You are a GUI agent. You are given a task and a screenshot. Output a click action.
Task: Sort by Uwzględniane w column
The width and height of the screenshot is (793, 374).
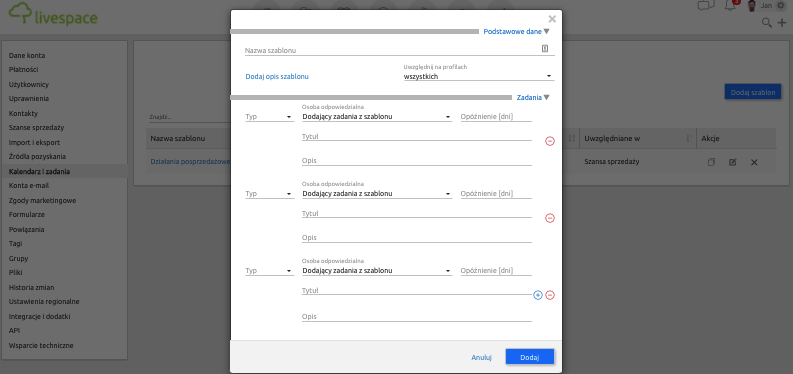point(637,138)
